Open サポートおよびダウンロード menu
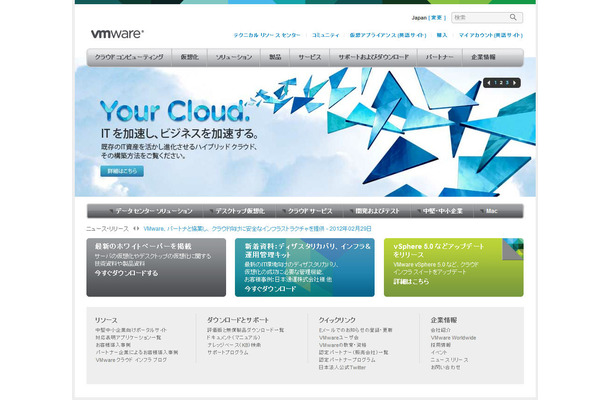The image size is (610, 400). [373, 57]
